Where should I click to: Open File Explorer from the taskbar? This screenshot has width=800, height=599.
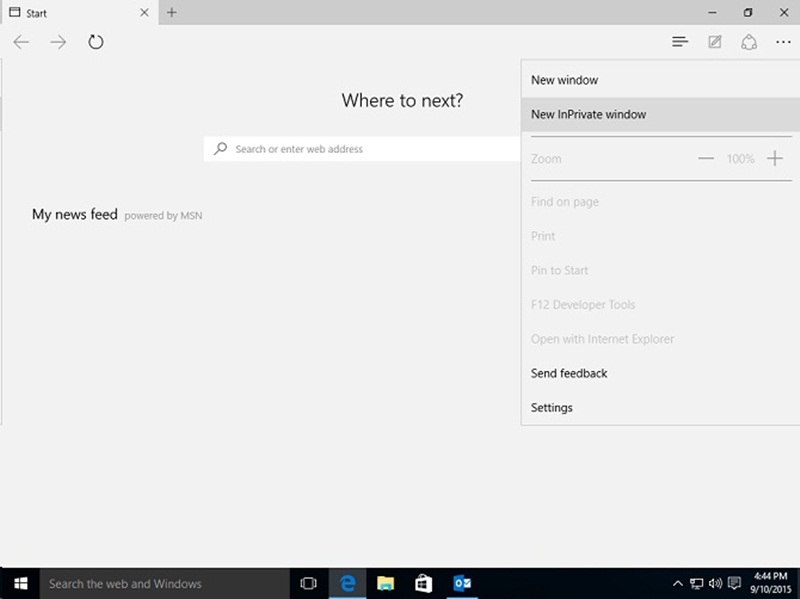[x=386, y=584]
